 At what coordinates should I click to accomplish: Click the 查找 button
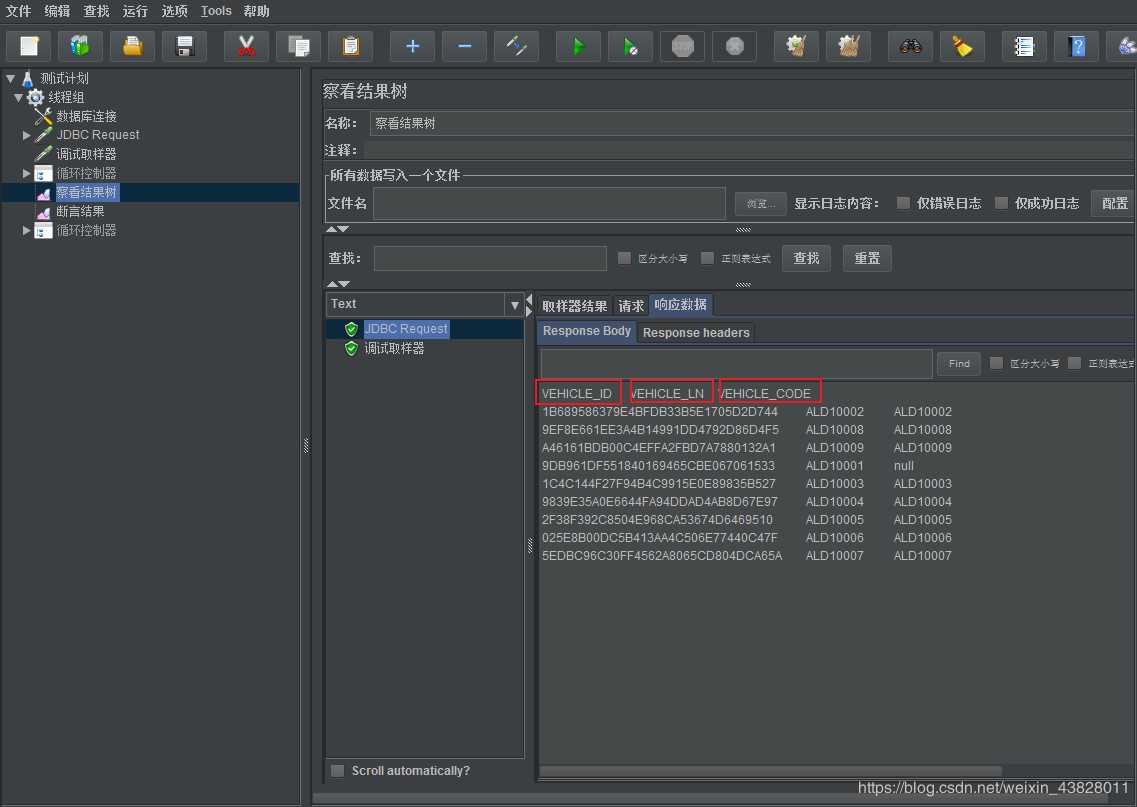click(806, 258)
